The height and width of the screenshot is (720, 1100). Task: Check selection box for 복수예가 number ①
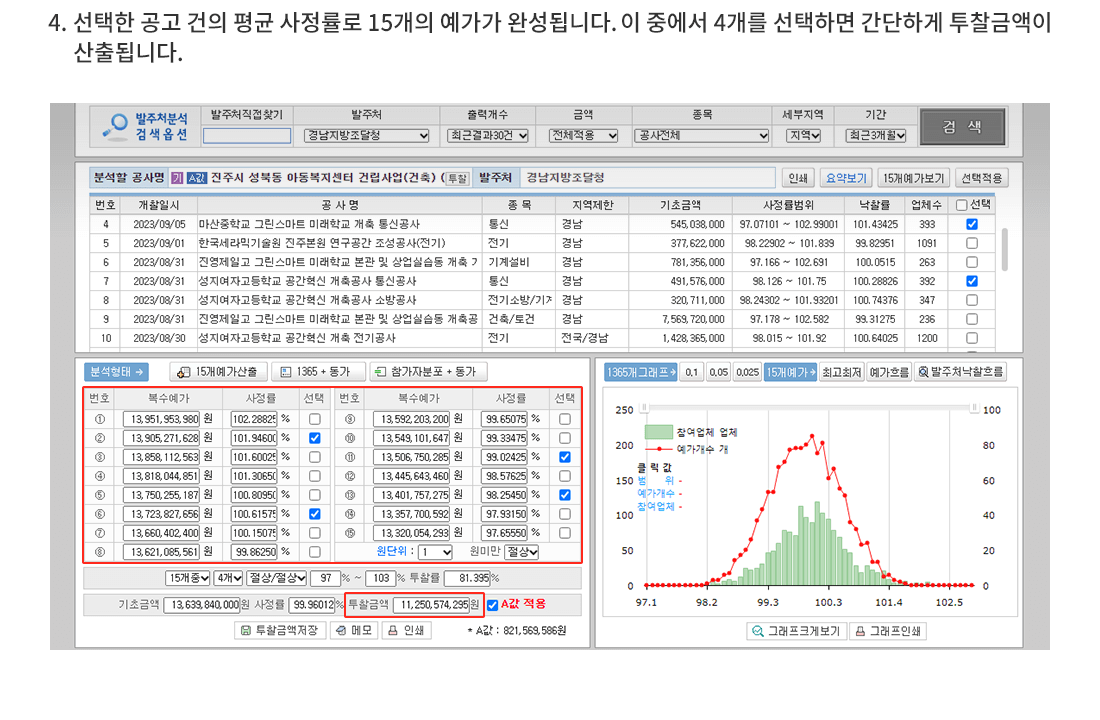tap(315, 419)
